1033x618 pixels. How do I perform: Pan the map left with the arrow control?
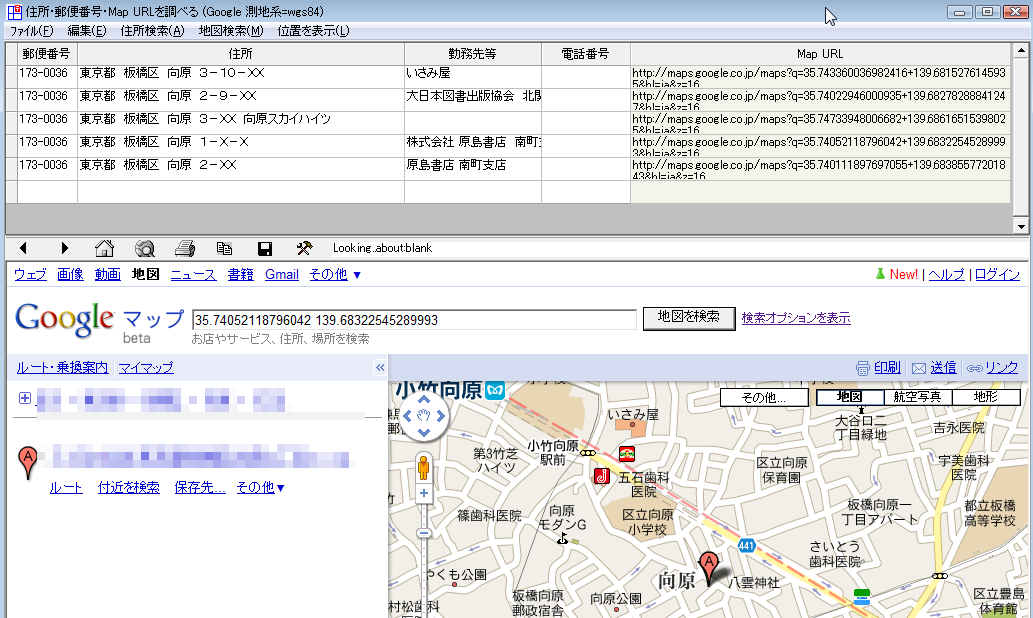point(407,416)
